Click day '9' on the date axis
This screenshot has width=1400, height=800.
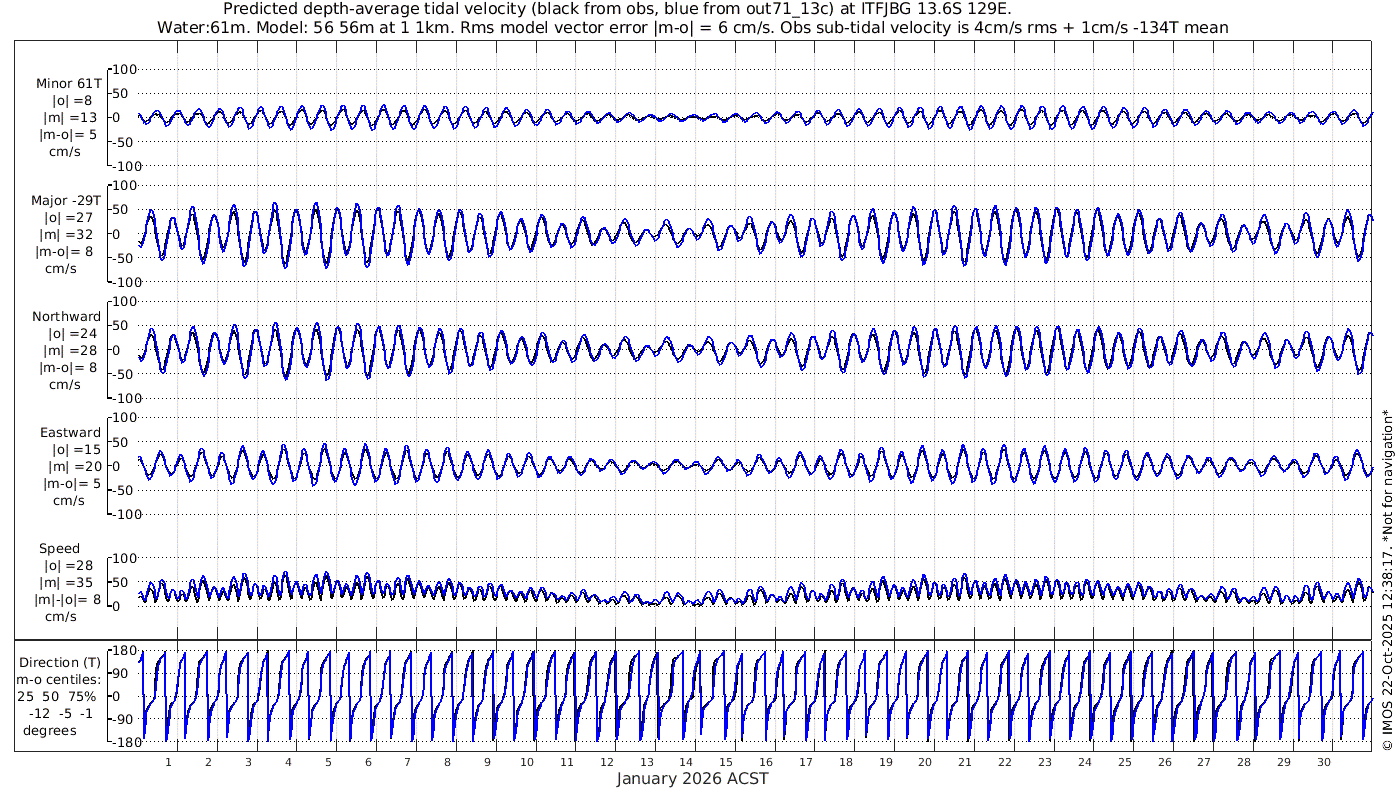pyautogui.click(x=487, y=762)
